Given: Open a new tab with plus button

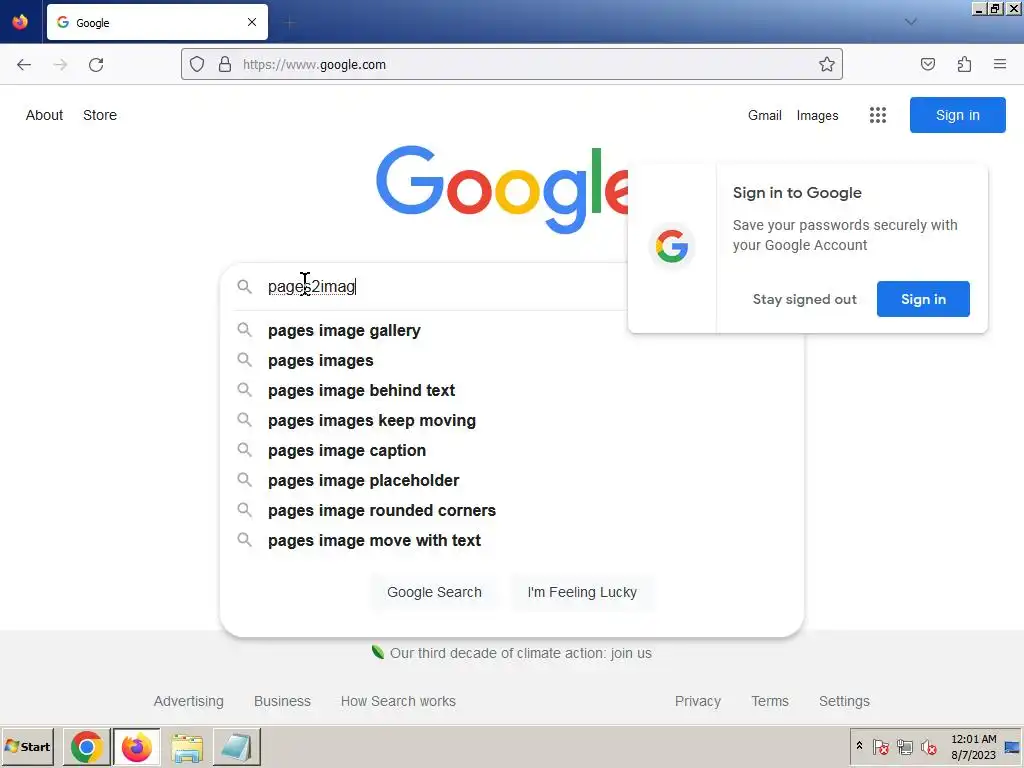Looking at the screenshot, I should tap(290, 23).
